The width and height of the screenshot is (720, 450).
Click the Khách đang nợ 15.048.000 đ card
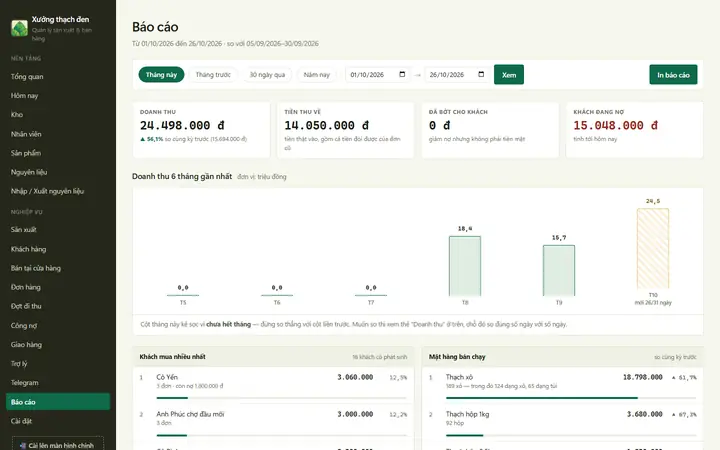[634, 130]
